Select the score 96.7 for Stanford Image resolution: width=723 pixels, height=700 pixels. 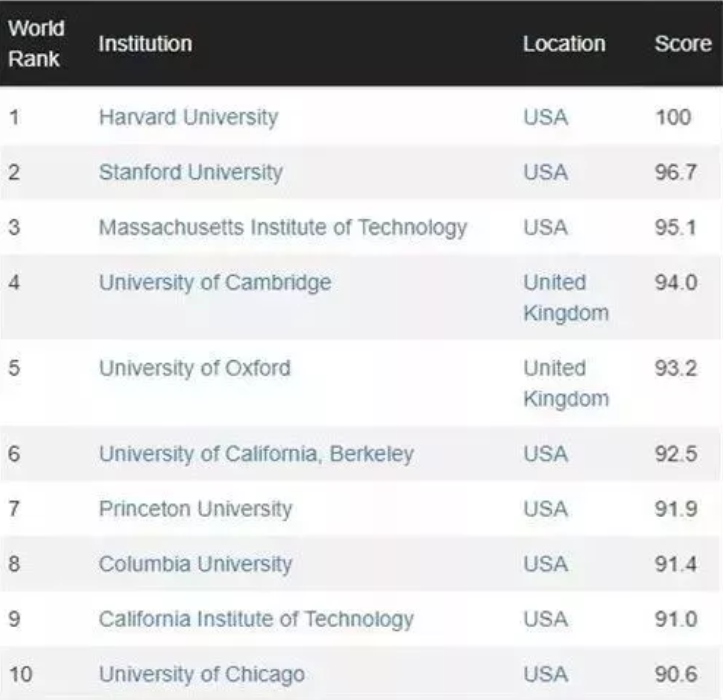tap(676, 172)
